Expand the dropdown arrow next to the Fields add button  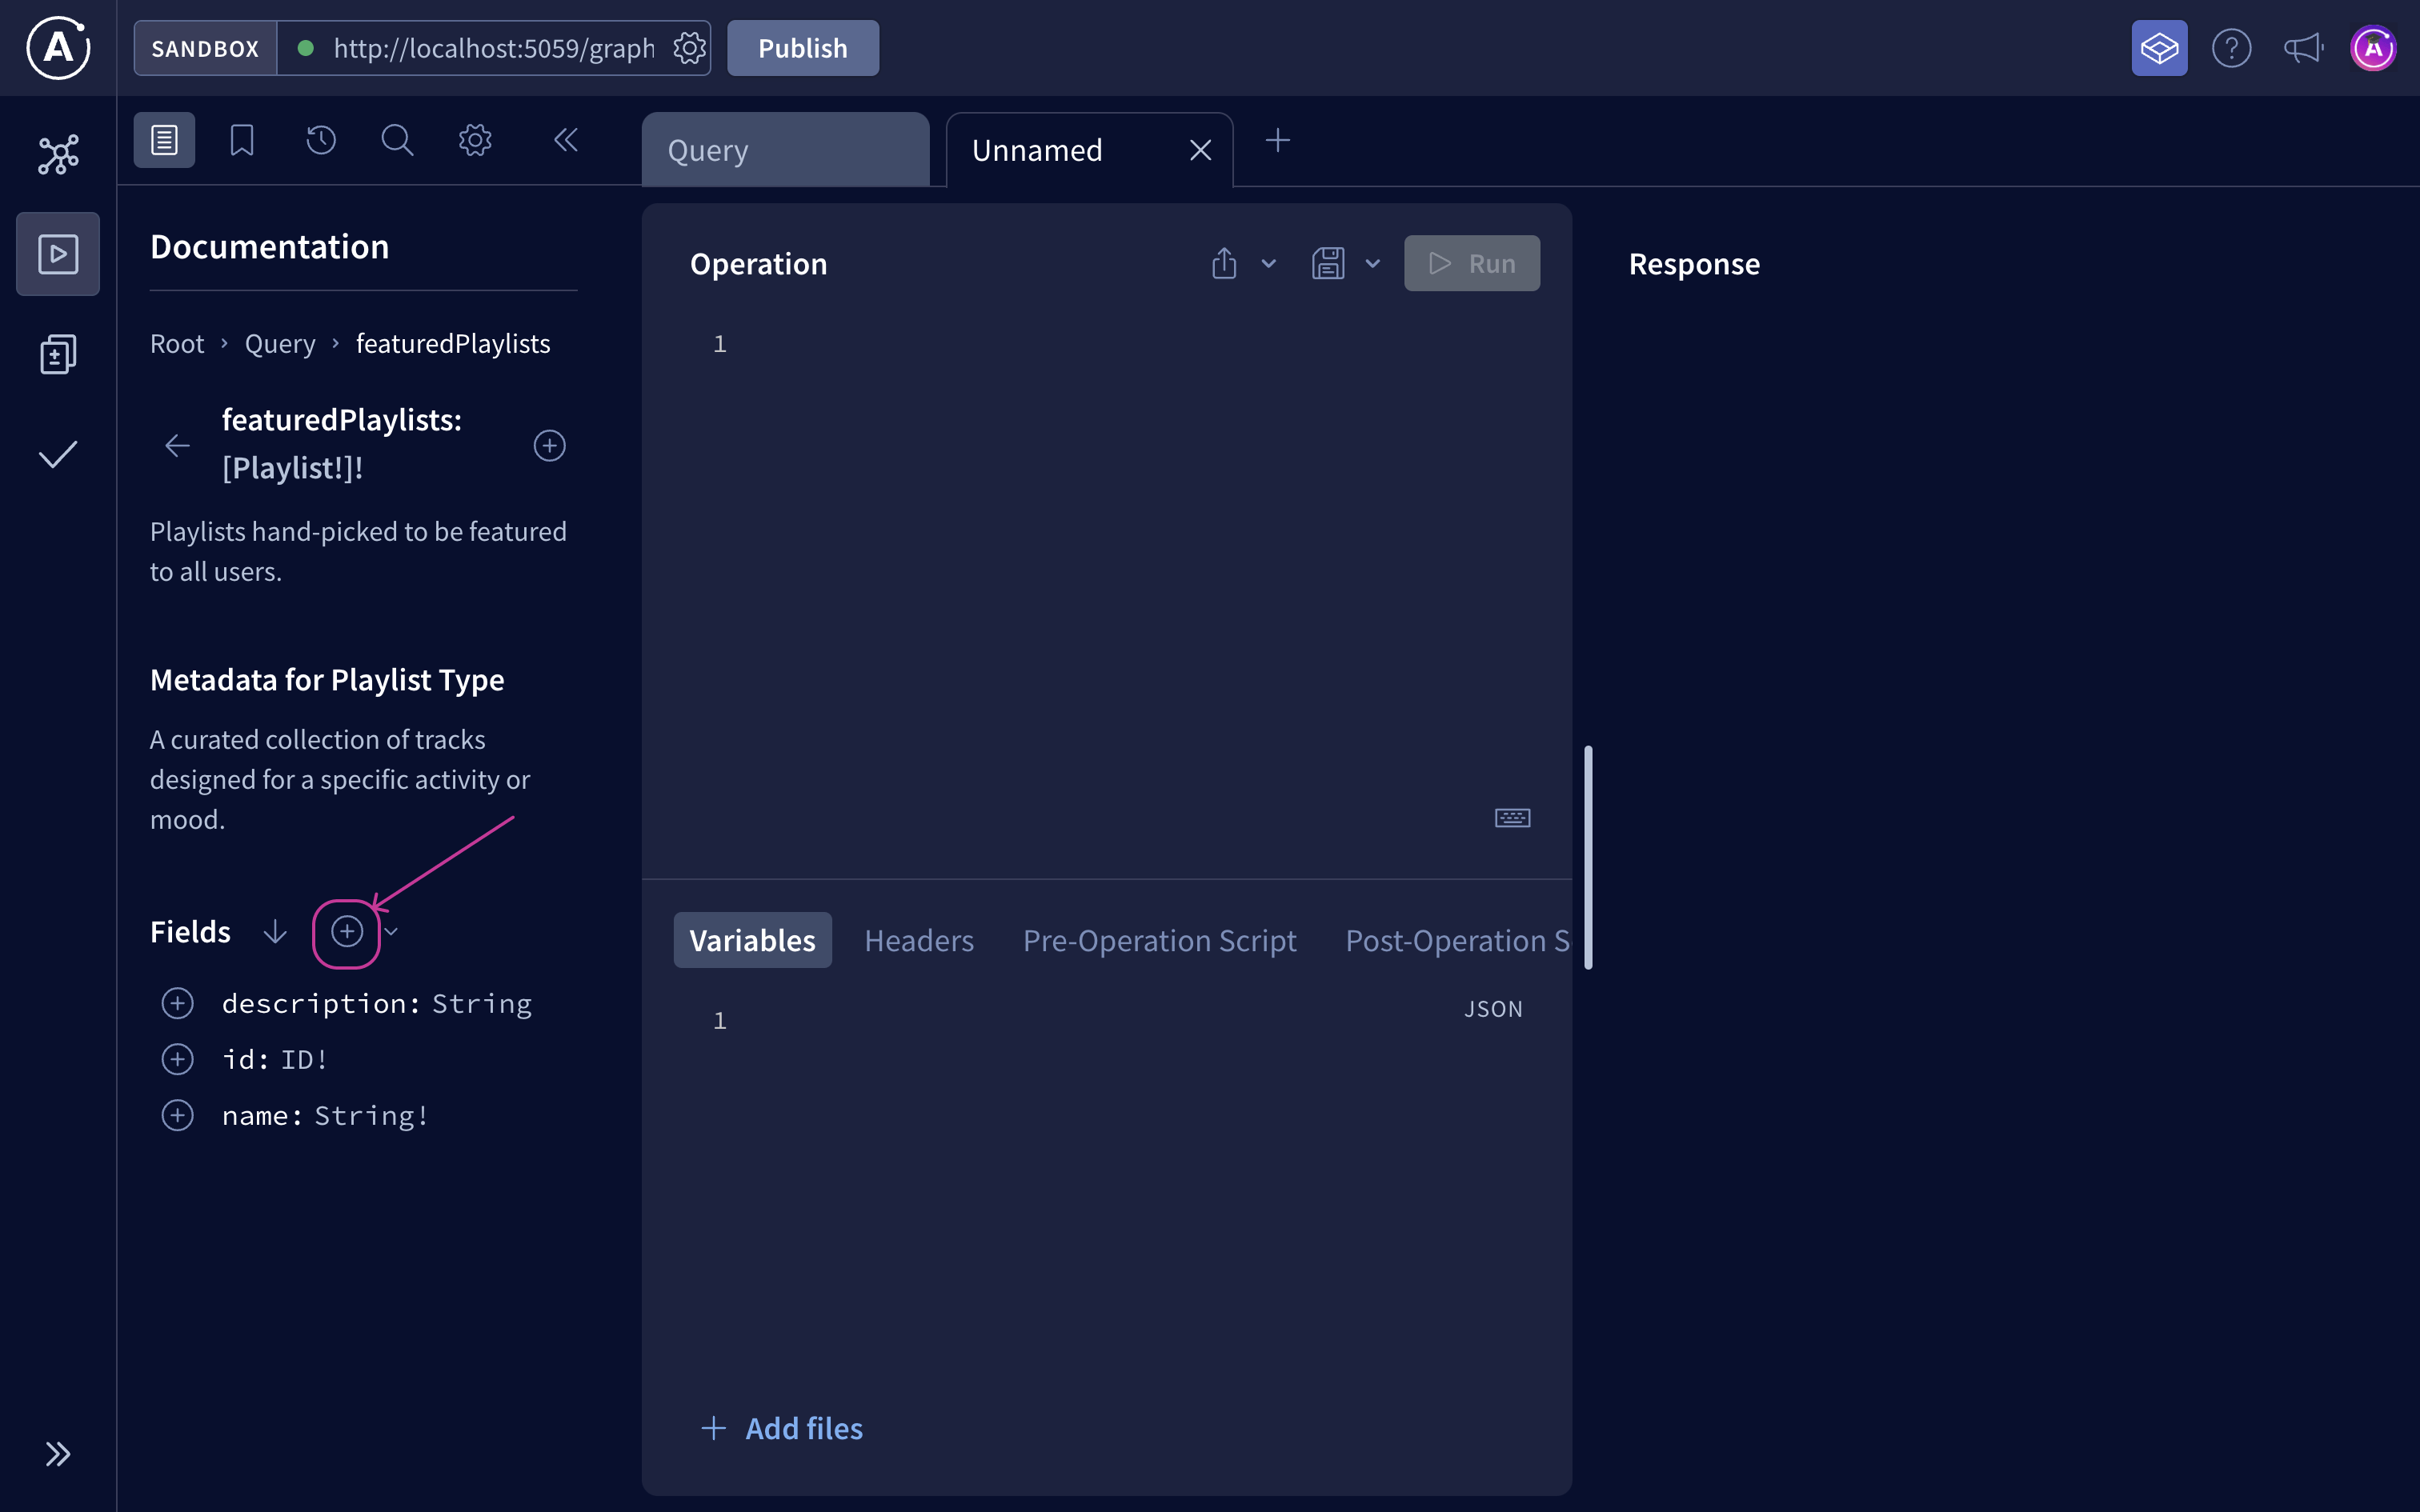click(391, 931)
